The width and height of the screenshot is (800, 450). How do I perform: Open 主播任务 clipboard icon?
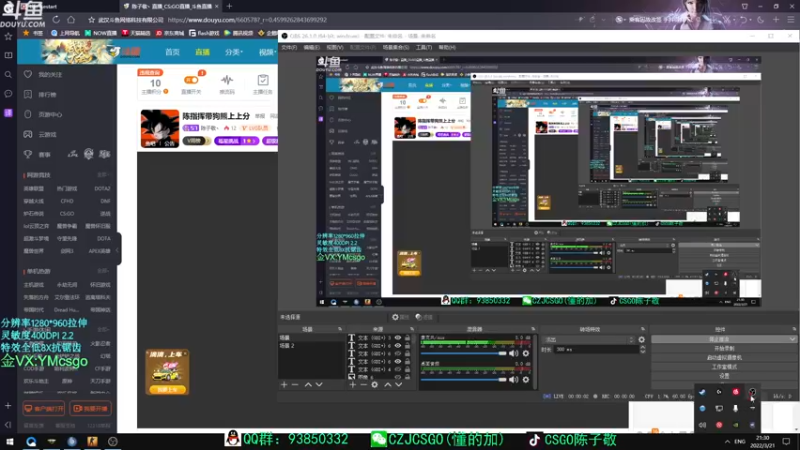(x=263, y=80)
